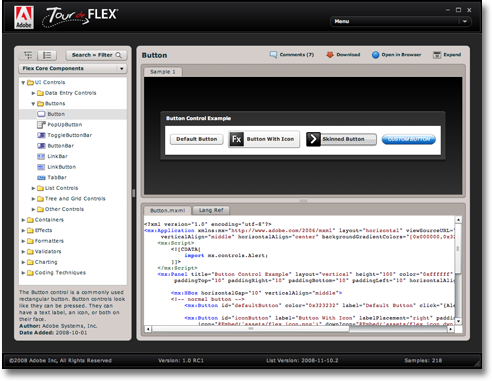Click the search magnifier icon

point(119,55)
